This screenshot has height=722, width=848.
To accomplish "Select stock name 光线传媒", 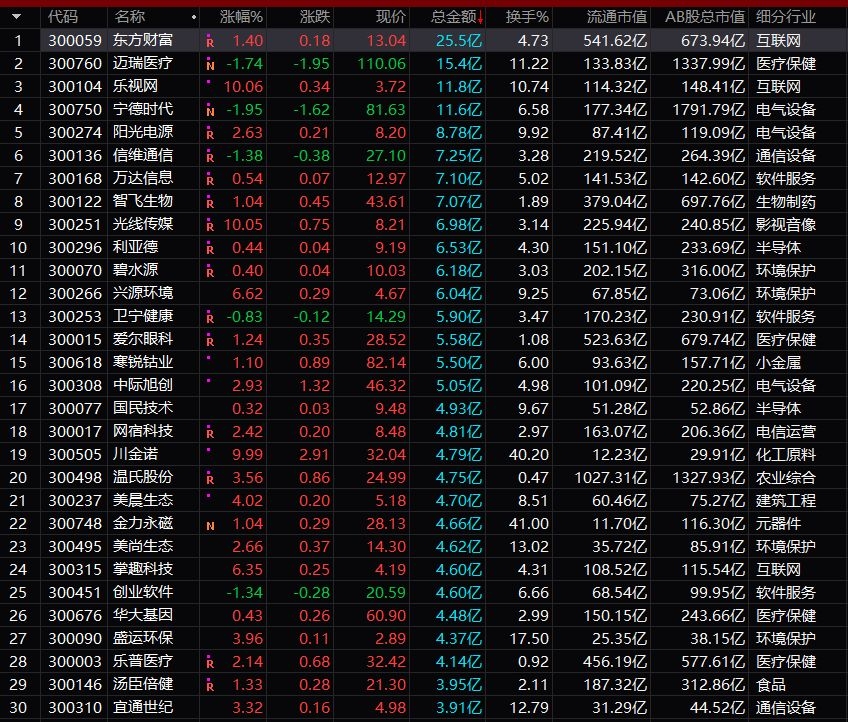I will pyautogui.click(x=143, y=224).
